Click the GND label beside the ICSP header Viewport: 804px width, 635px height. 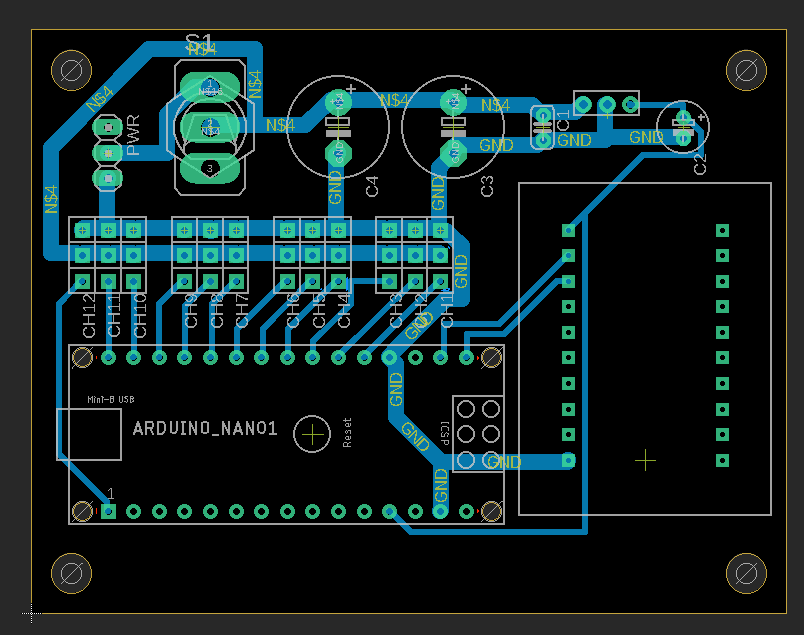(x=504, y=462)
